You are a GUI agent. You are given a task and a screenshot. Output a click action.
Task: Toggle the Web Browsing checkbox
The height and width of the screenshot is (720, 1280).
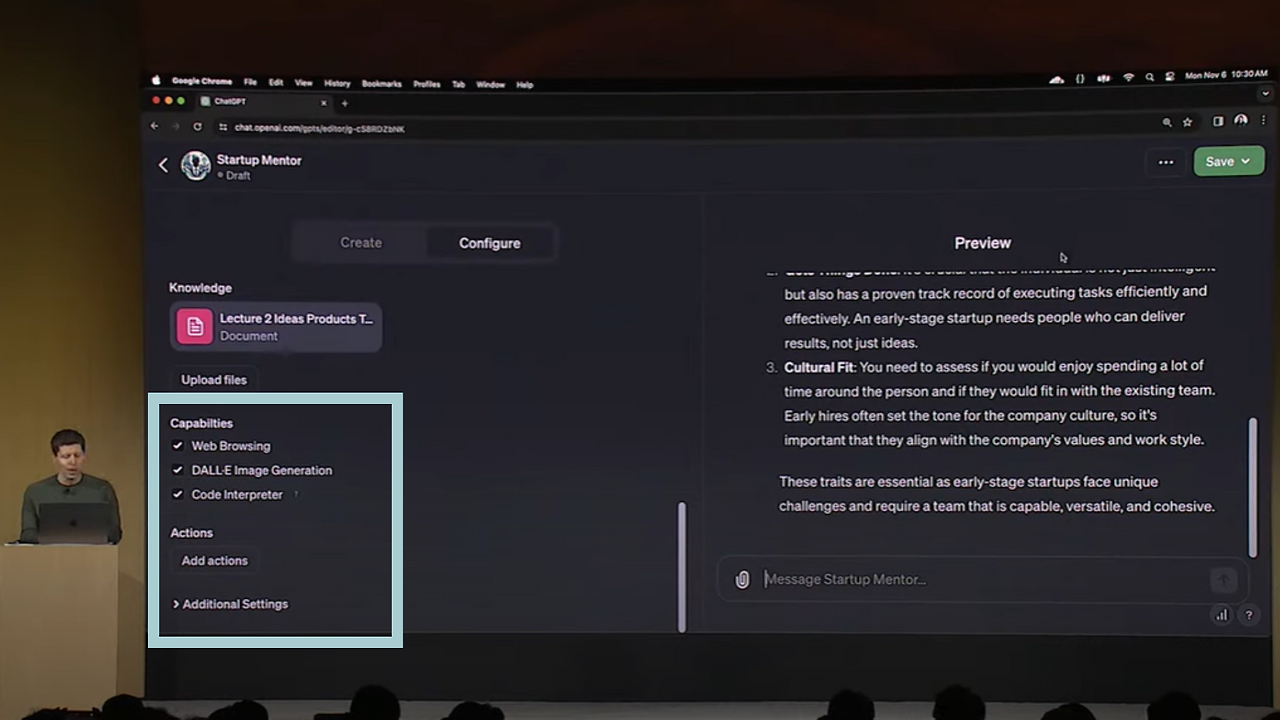(x=178, y=446)
